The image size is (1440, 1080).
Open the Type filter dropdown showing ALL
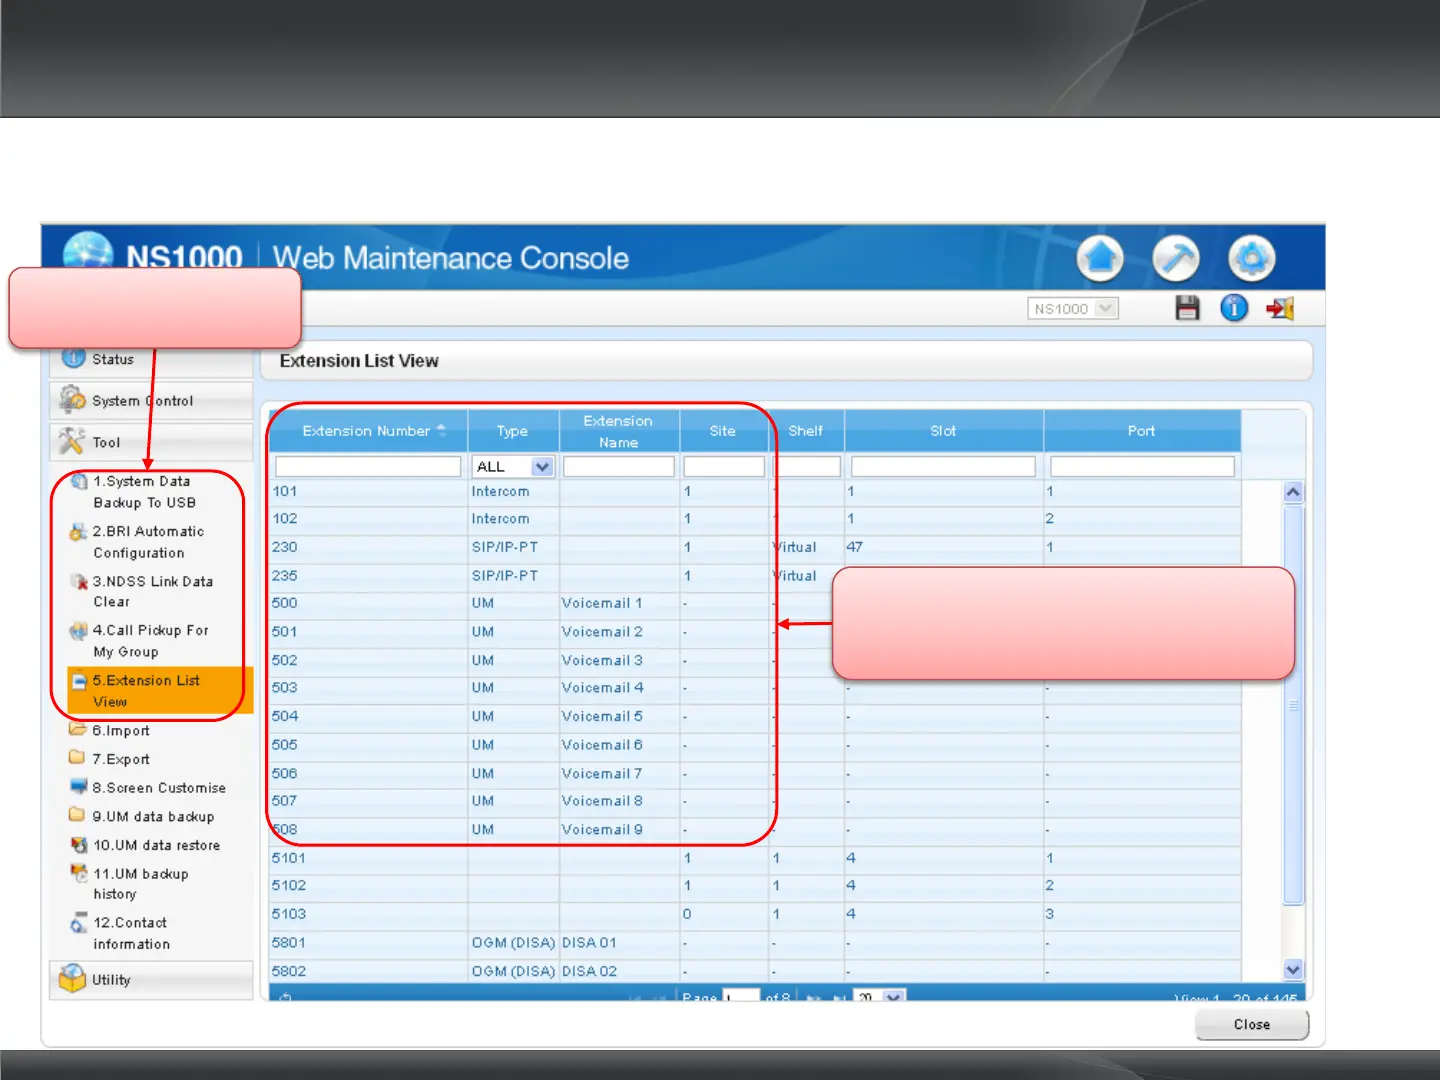[513, 467]
